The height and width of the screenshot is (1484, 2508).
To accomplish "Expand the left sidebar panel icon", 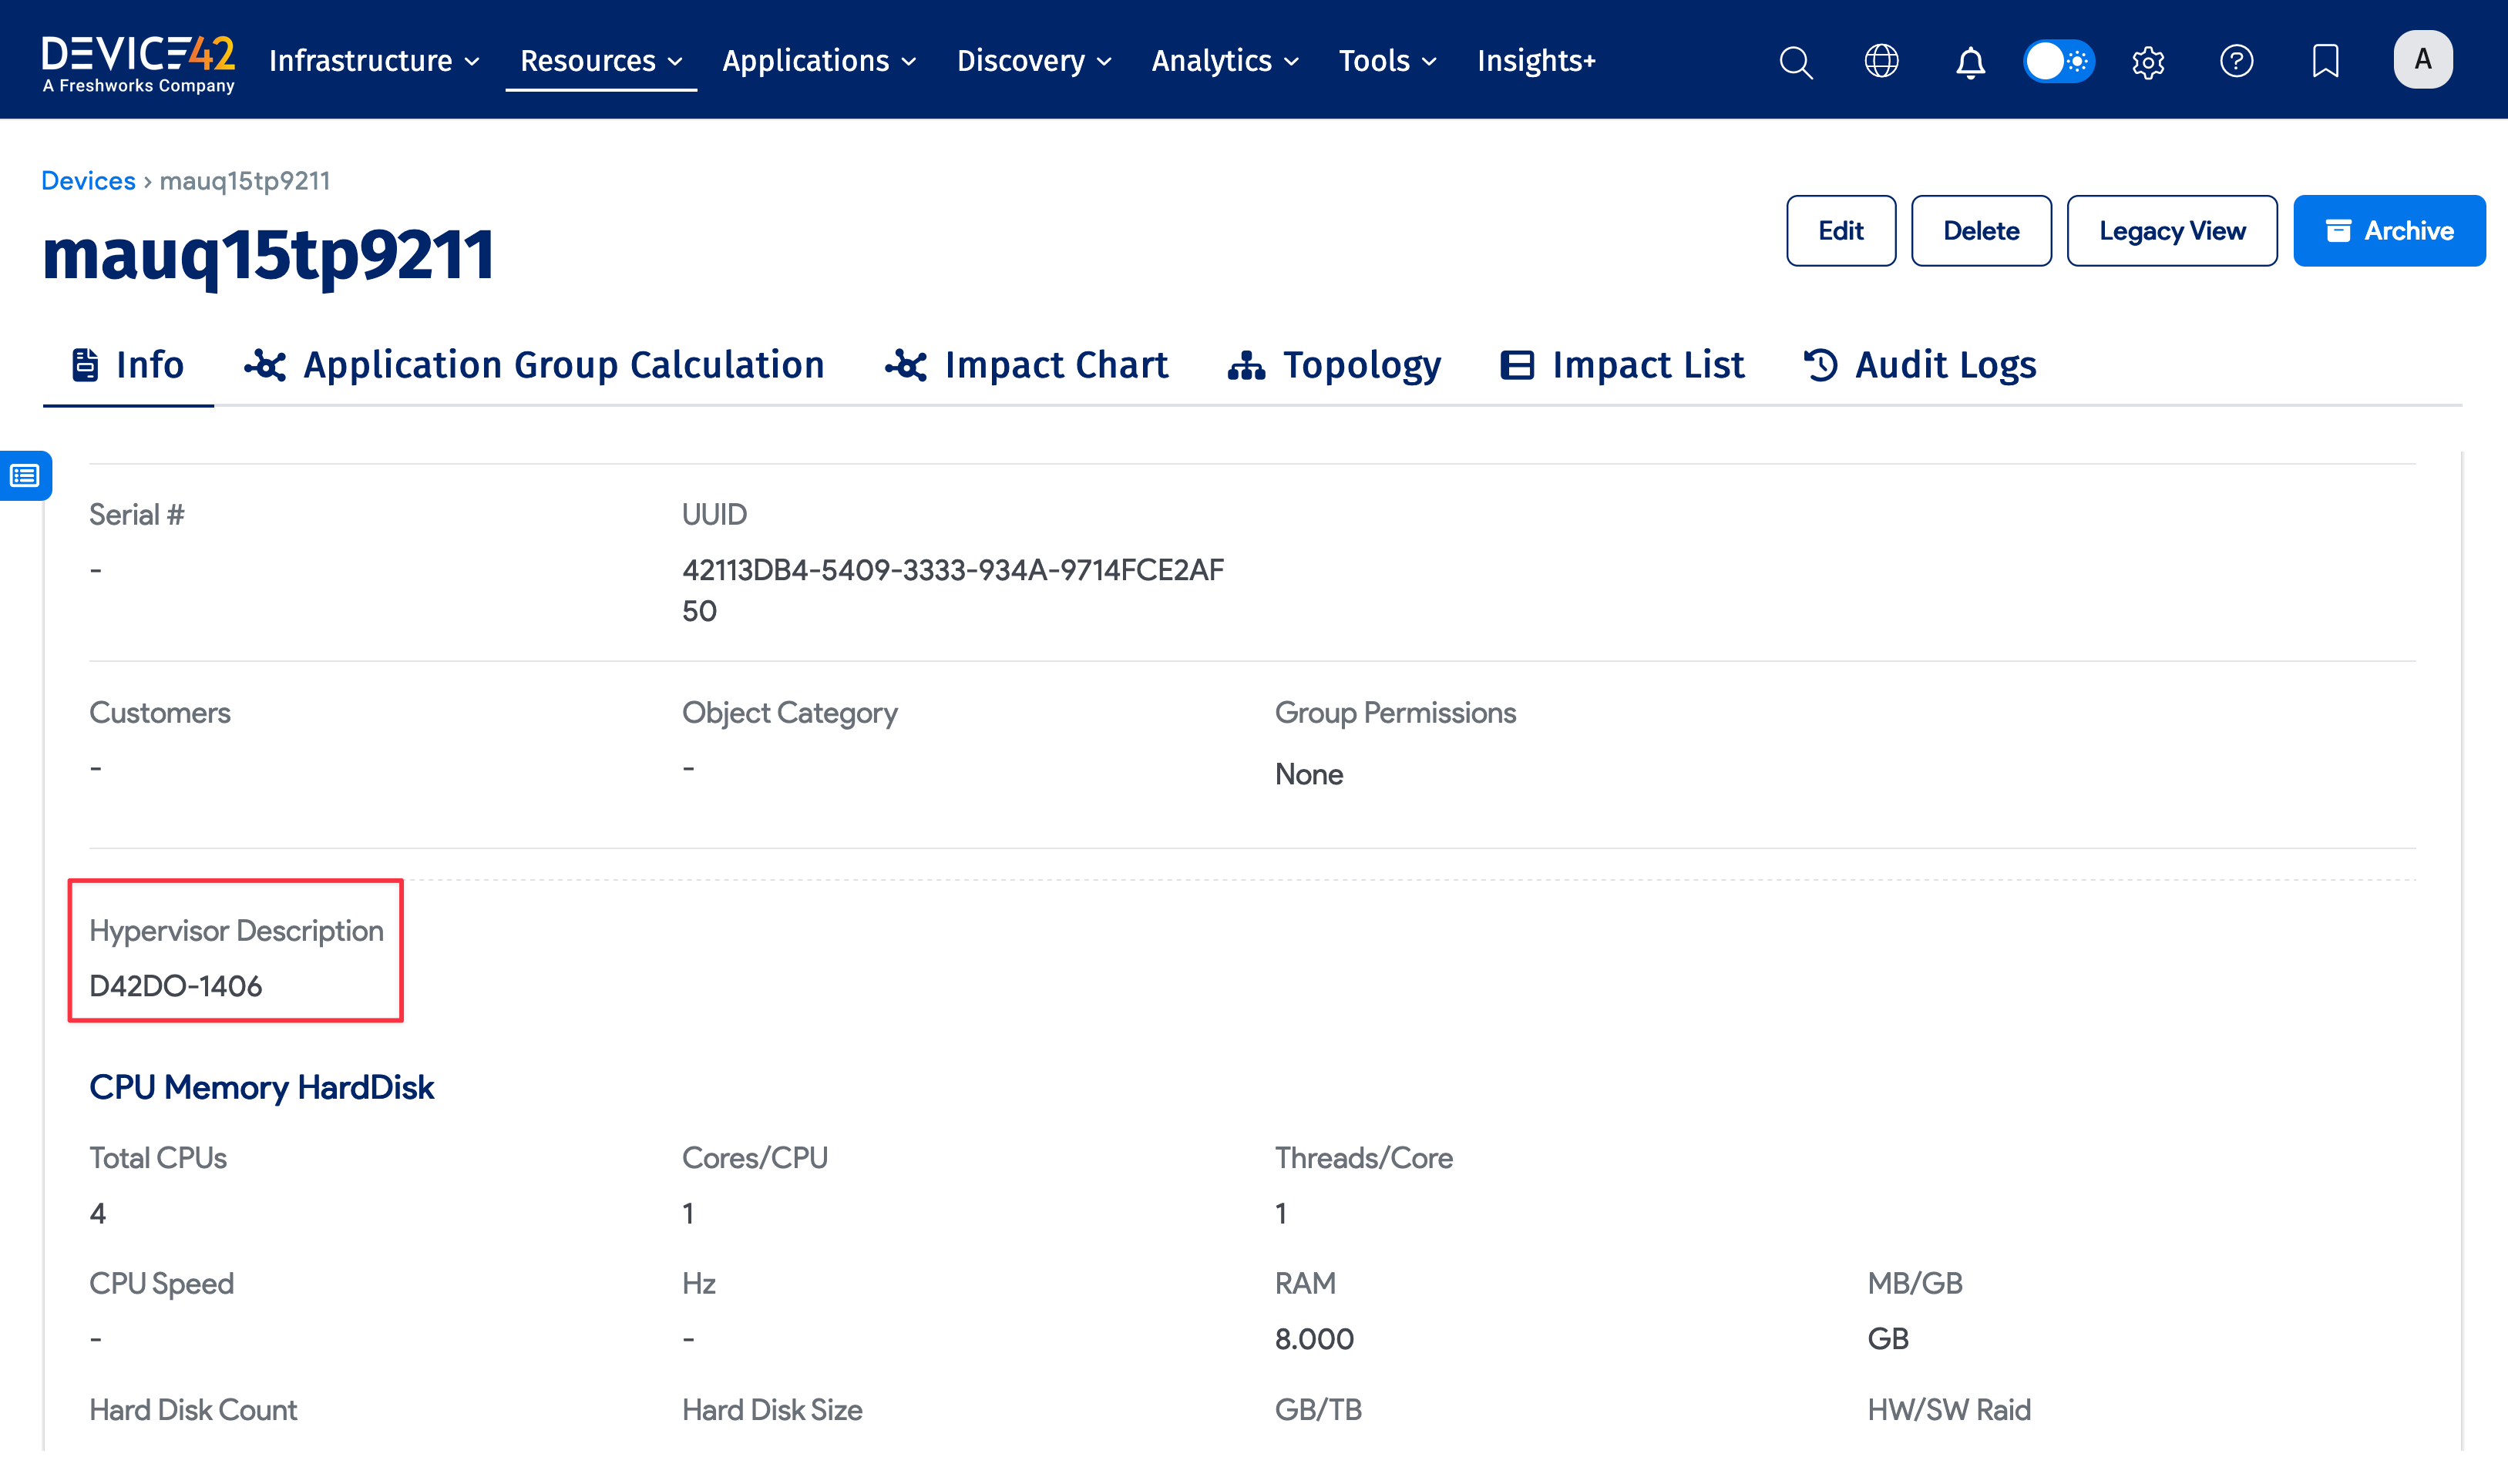I will [23, 475].
